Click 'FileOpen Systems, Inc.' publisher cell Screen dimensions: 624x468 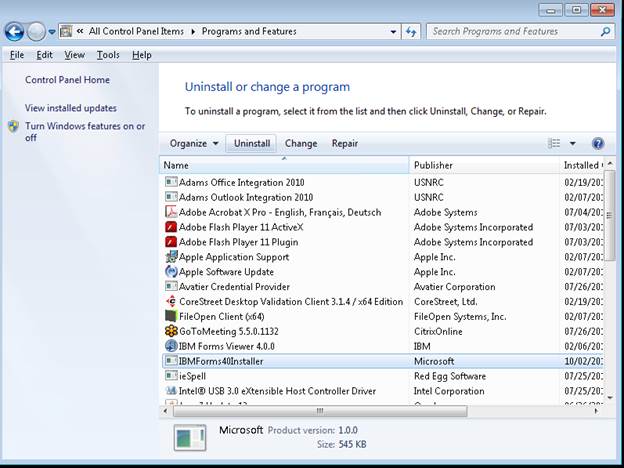tap(460, 316)
